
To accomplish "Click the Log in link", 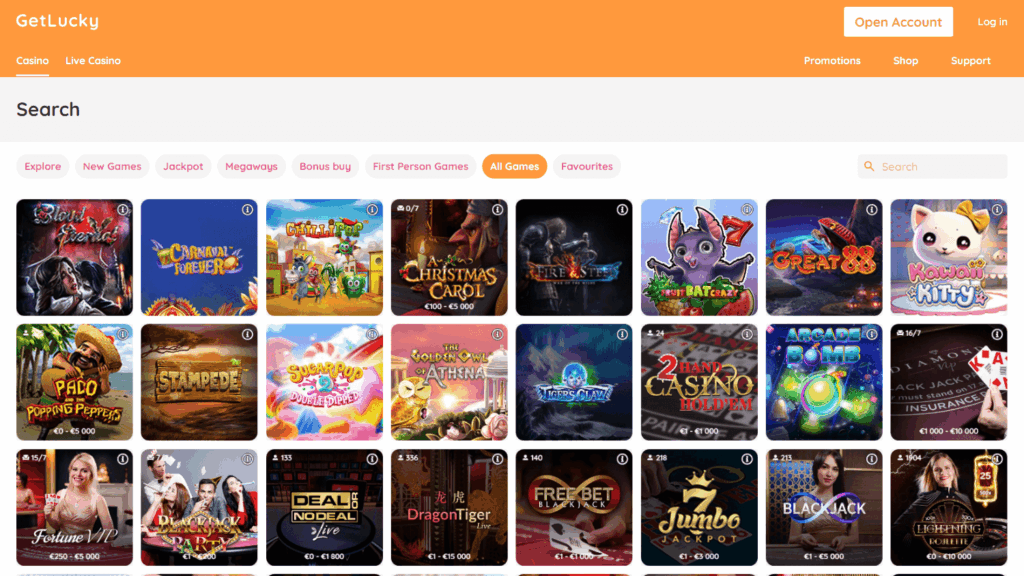I will [992, 22].
